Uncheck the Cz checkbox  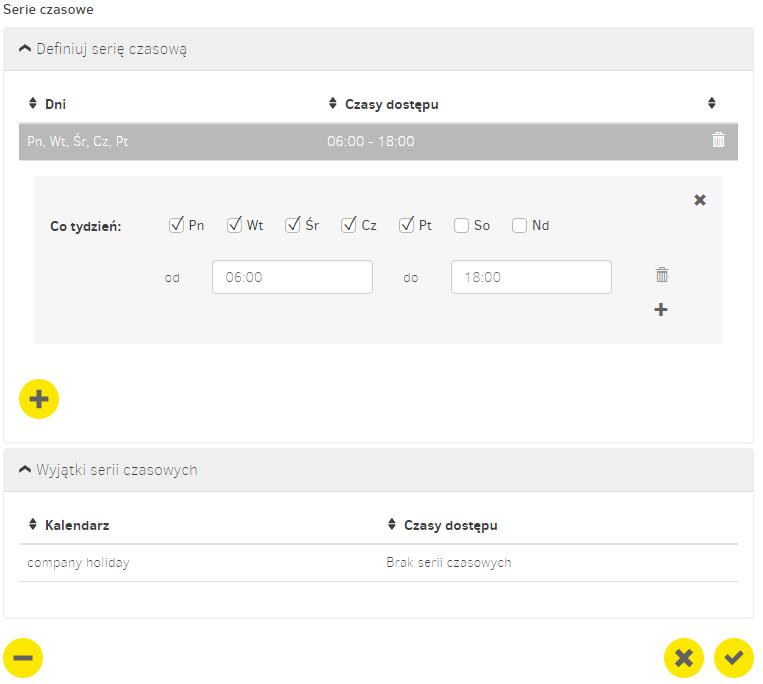point(349,225)
